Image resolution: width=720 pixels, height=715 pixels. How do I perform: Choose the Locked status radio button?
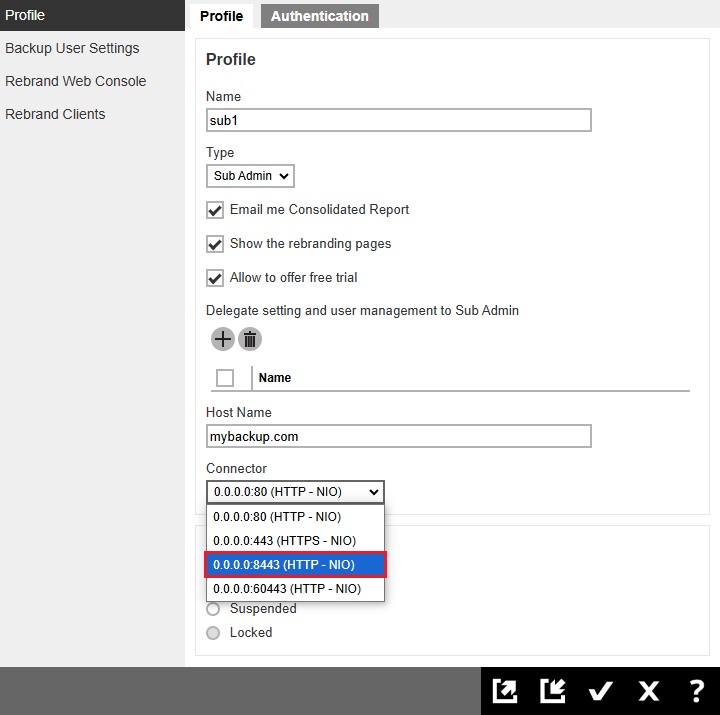[x=213, y=633]
